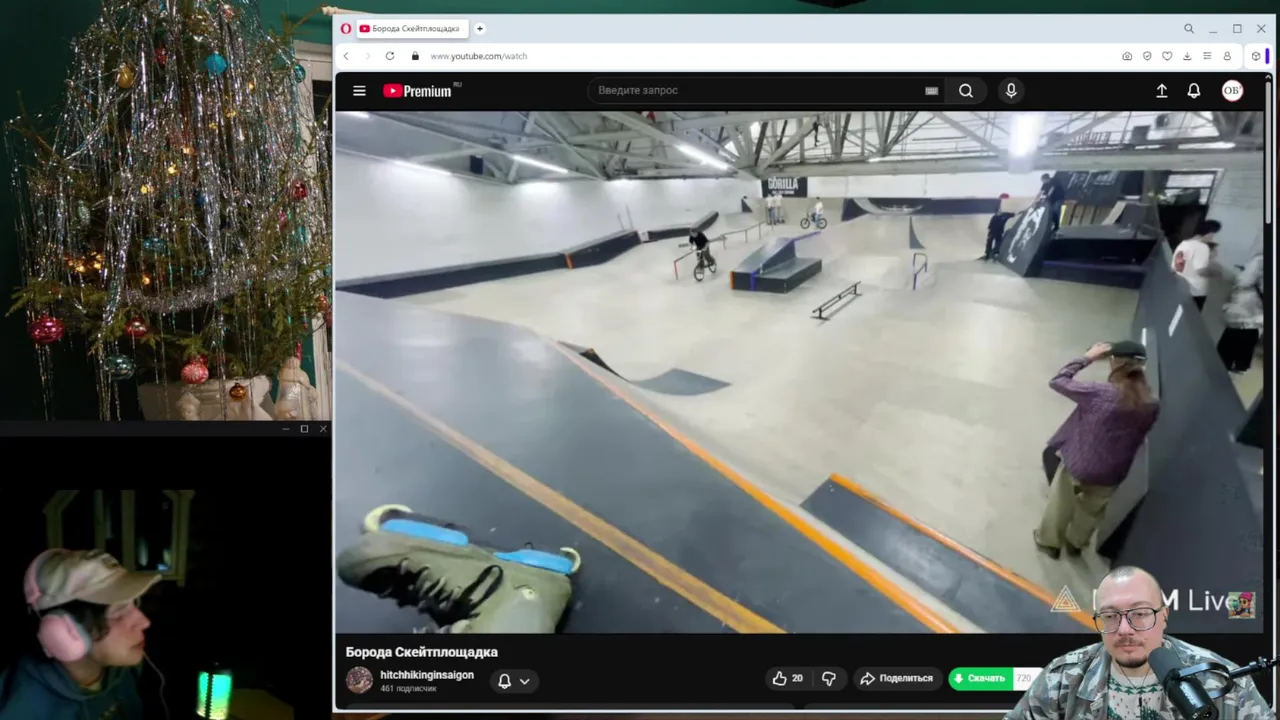
Task: Open the on-screen keyboard in search box
Action: 931,90
